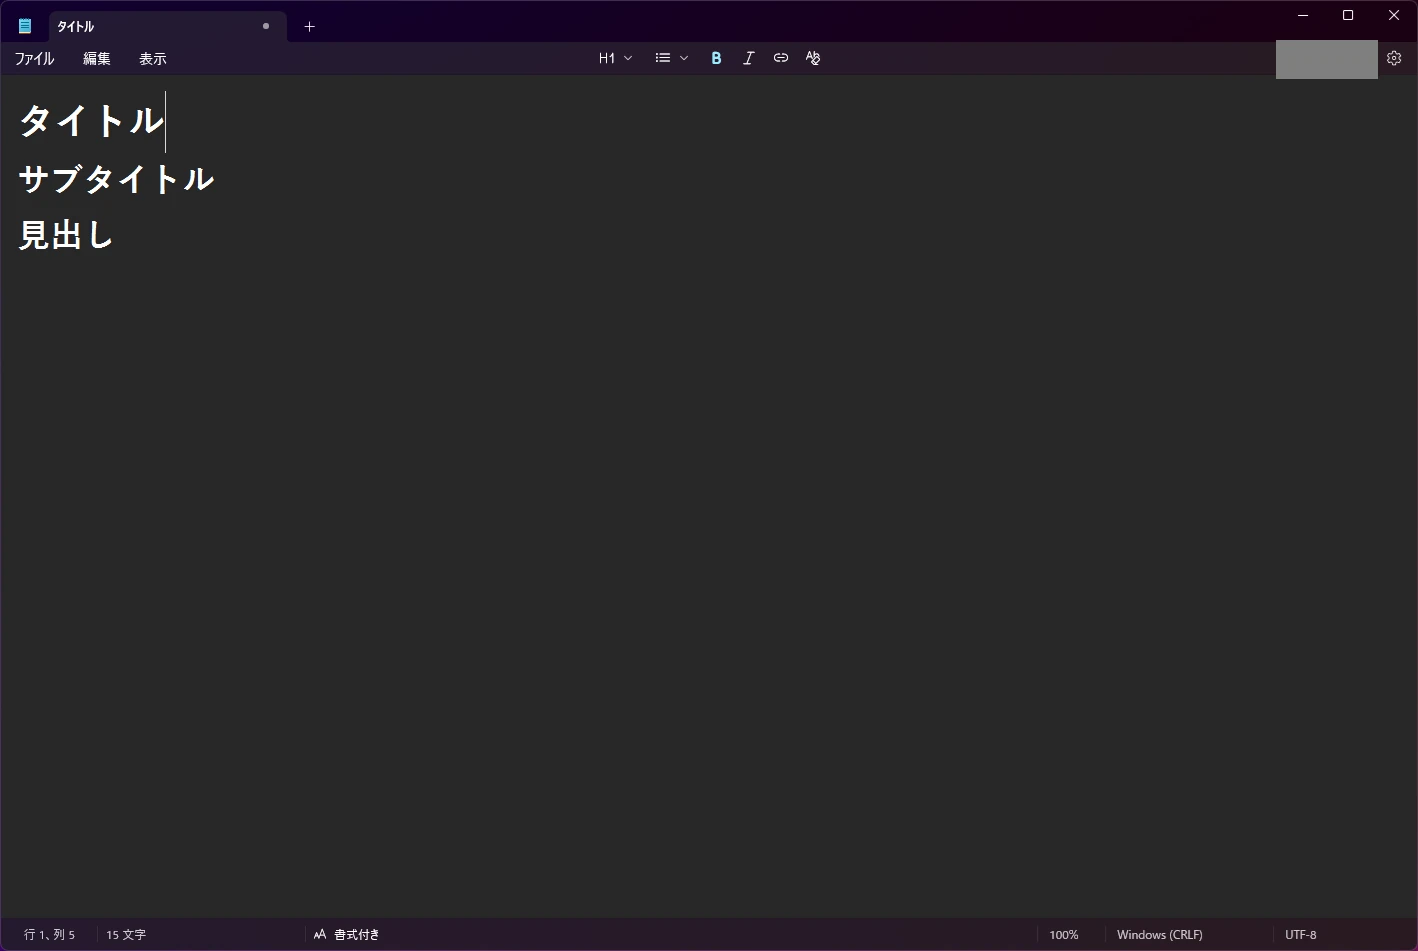Click the Notepad app icon in the title bar
Image resolution: width=1418 pixels, height=951 pixels.
tap(25, 27)
